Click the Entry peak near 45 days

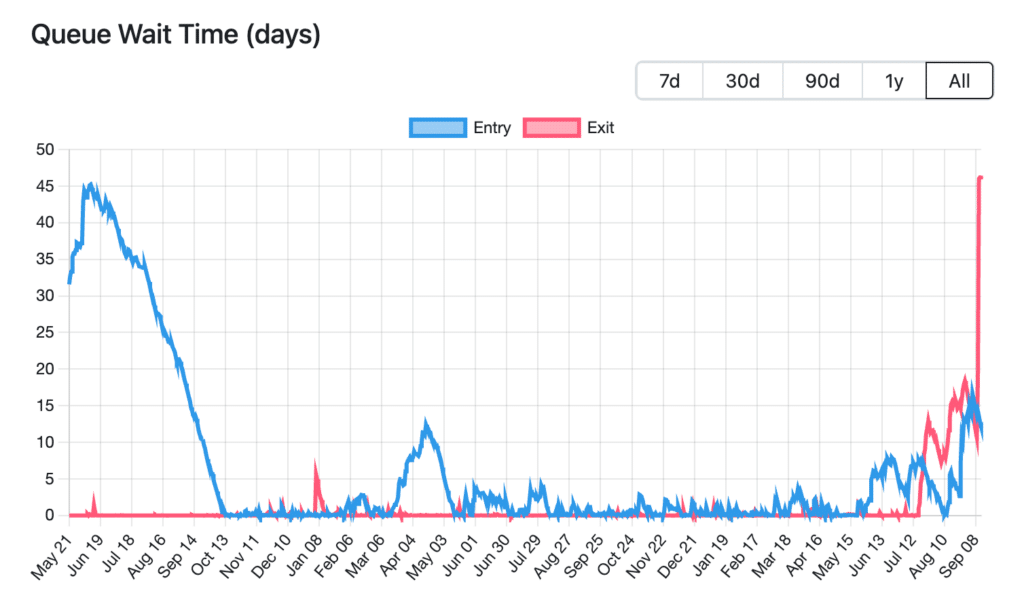[90, 186]
